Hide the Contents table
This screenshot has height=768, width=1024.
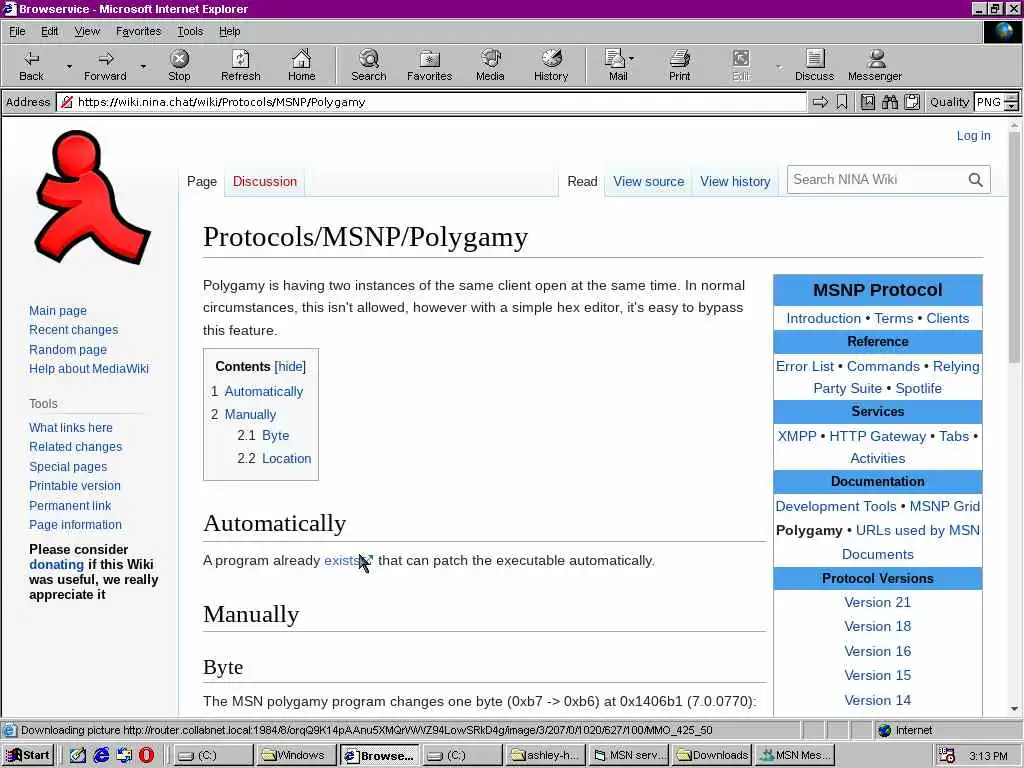[290, 366]
